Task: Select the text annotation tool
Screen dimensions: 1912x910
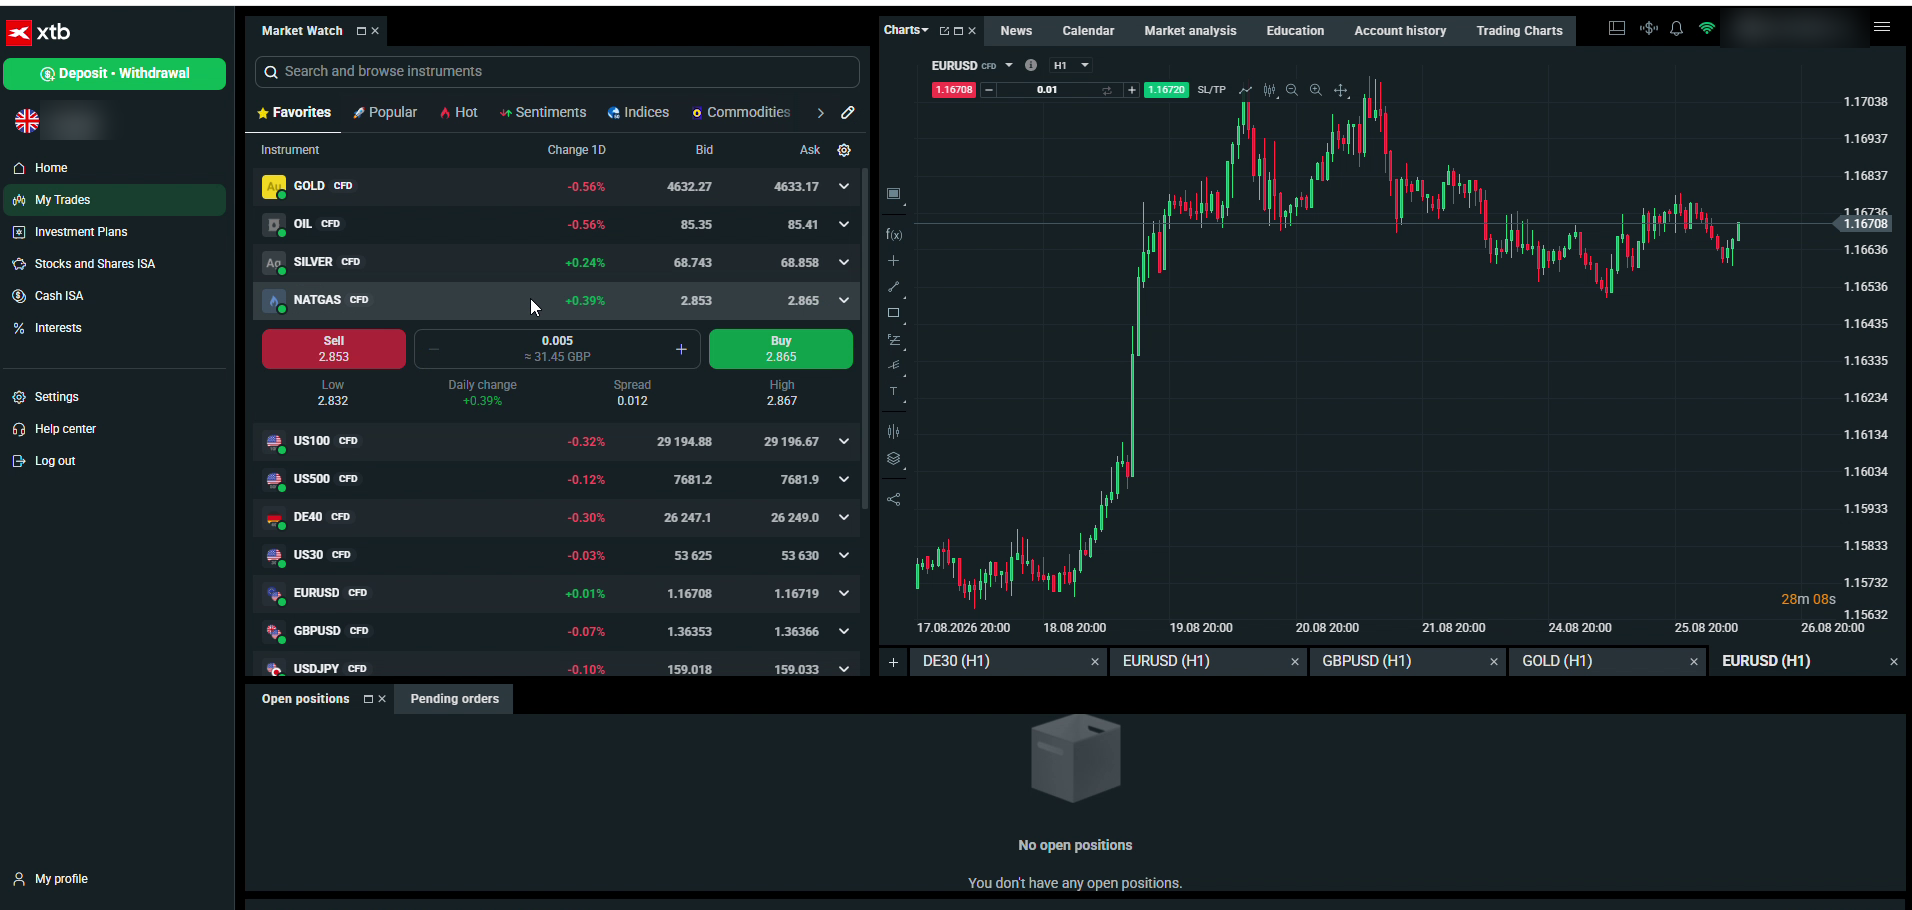Action: point(894,392)
